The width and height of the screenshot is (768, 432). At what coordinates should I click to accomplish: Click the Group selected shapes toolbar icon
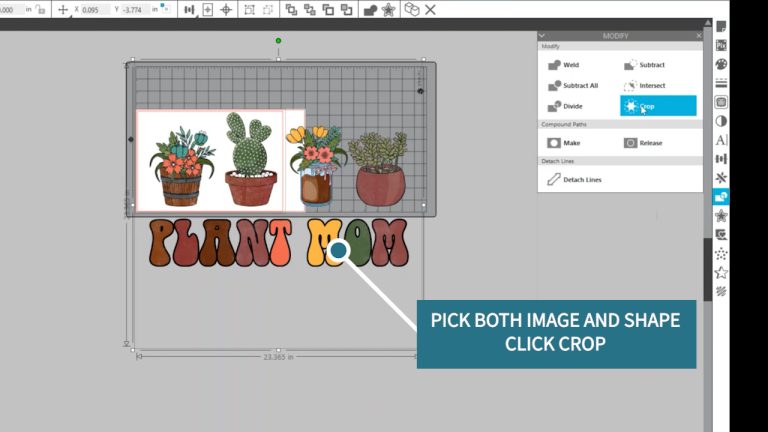point(249,9)
